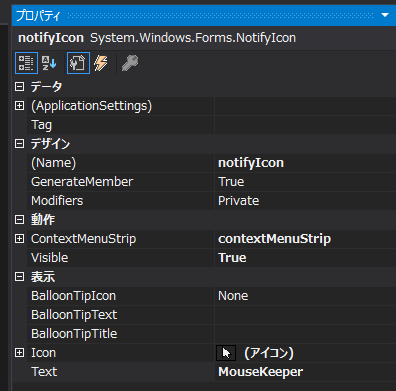Viewport: 396px width, 391px height.
Task: Click the notifyIcon object selector combo box
Action: (204, 38)
